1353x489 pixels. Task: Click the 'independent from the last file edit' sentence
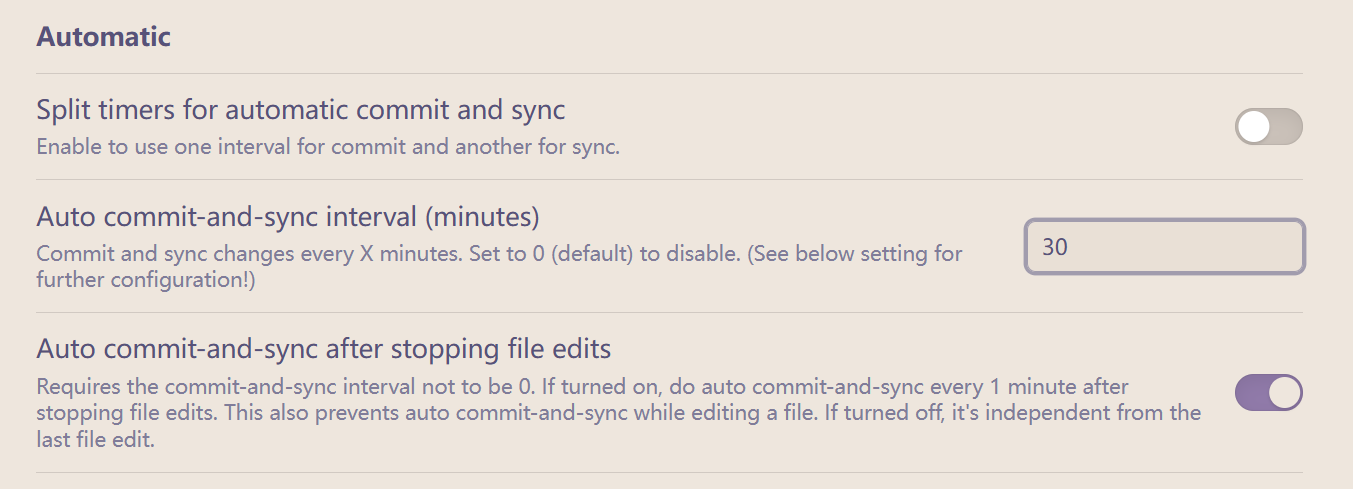619,426
